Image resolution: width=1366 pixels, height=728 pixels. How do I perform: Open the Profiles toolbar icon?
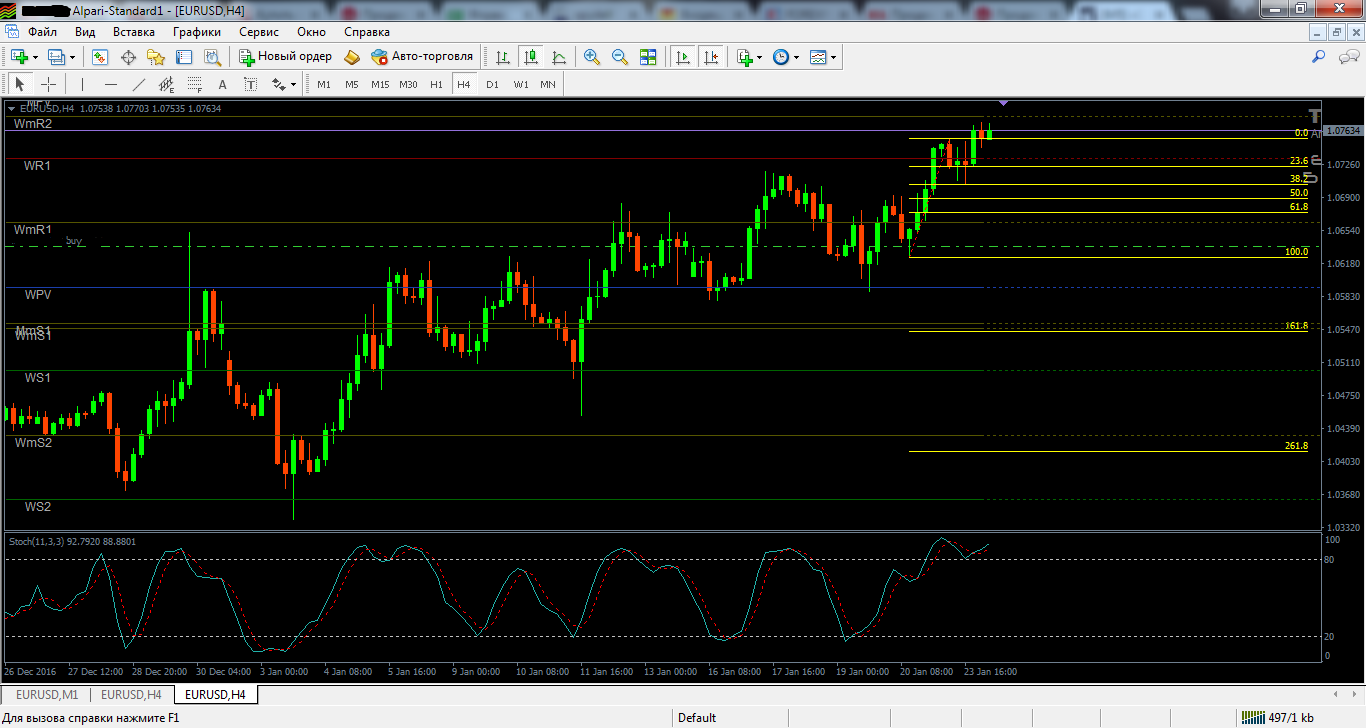tap(56, 57)
